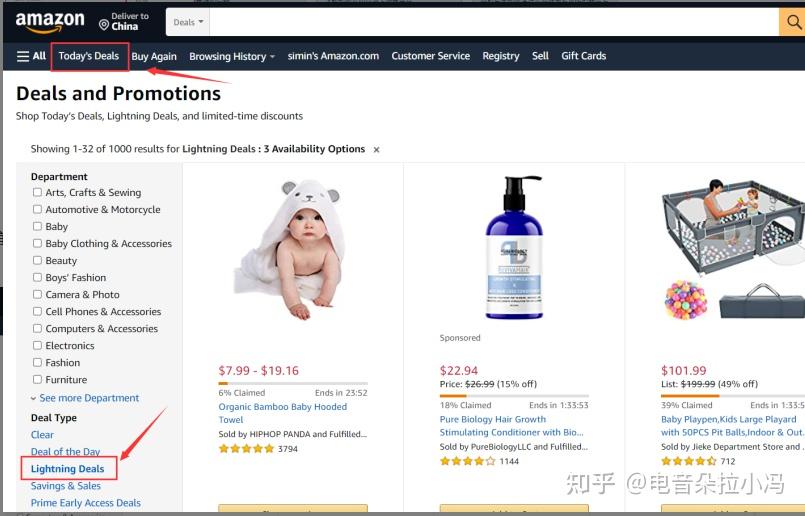Click the star rating of Baby Playpen
Viewport: 805px width, 516px height.
pyautogui.click(x=688, y=461)
